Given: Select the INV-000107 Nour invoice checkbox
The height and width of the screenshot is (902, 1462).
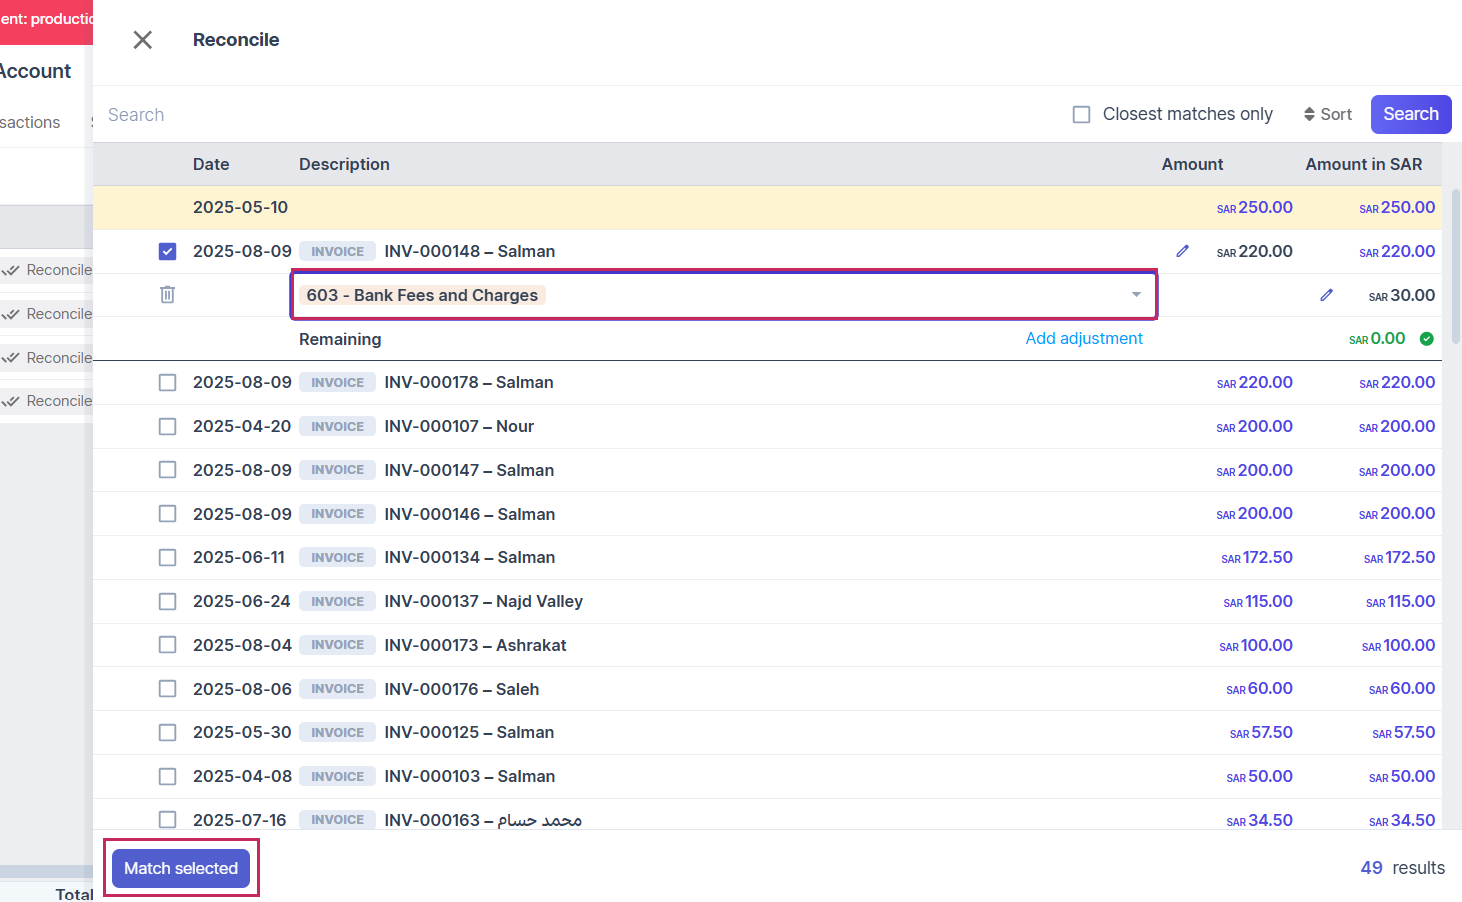Looking at the screenshot, I should 167,427.
